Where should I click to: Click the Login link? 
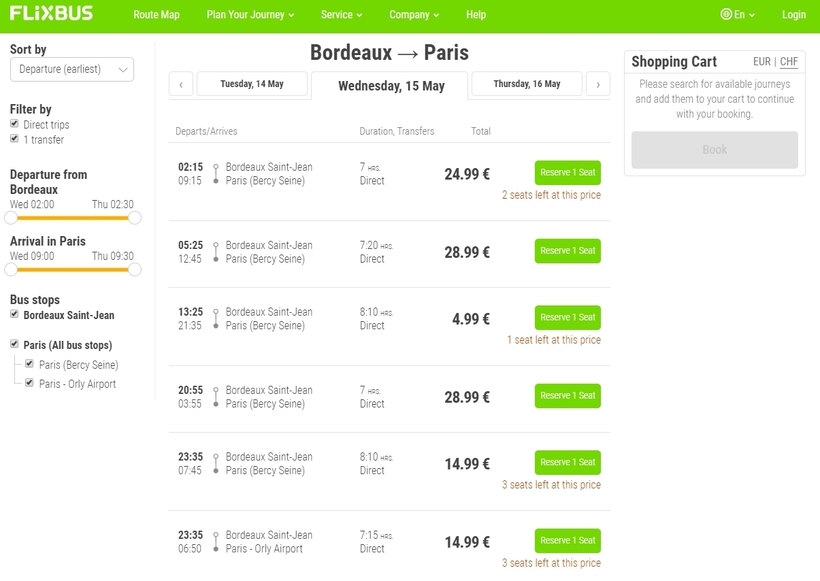793,15
